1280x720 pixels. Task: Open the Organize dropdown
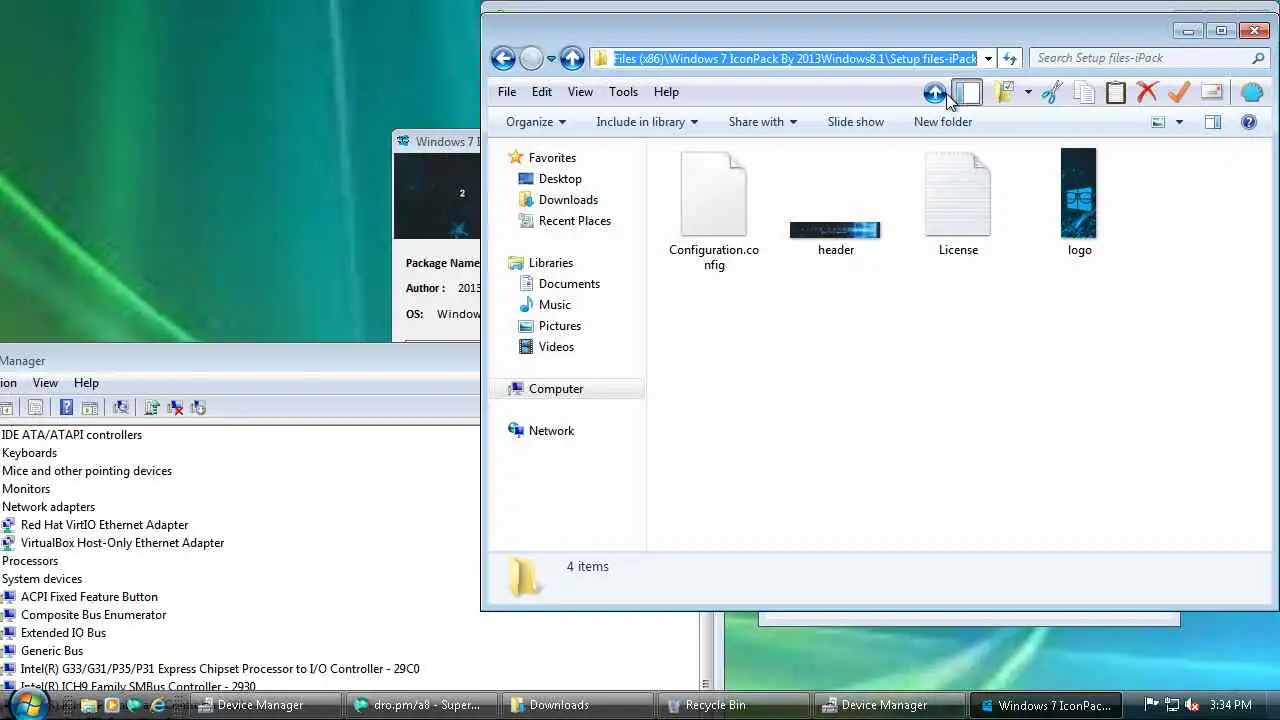[x=536, y=122]
